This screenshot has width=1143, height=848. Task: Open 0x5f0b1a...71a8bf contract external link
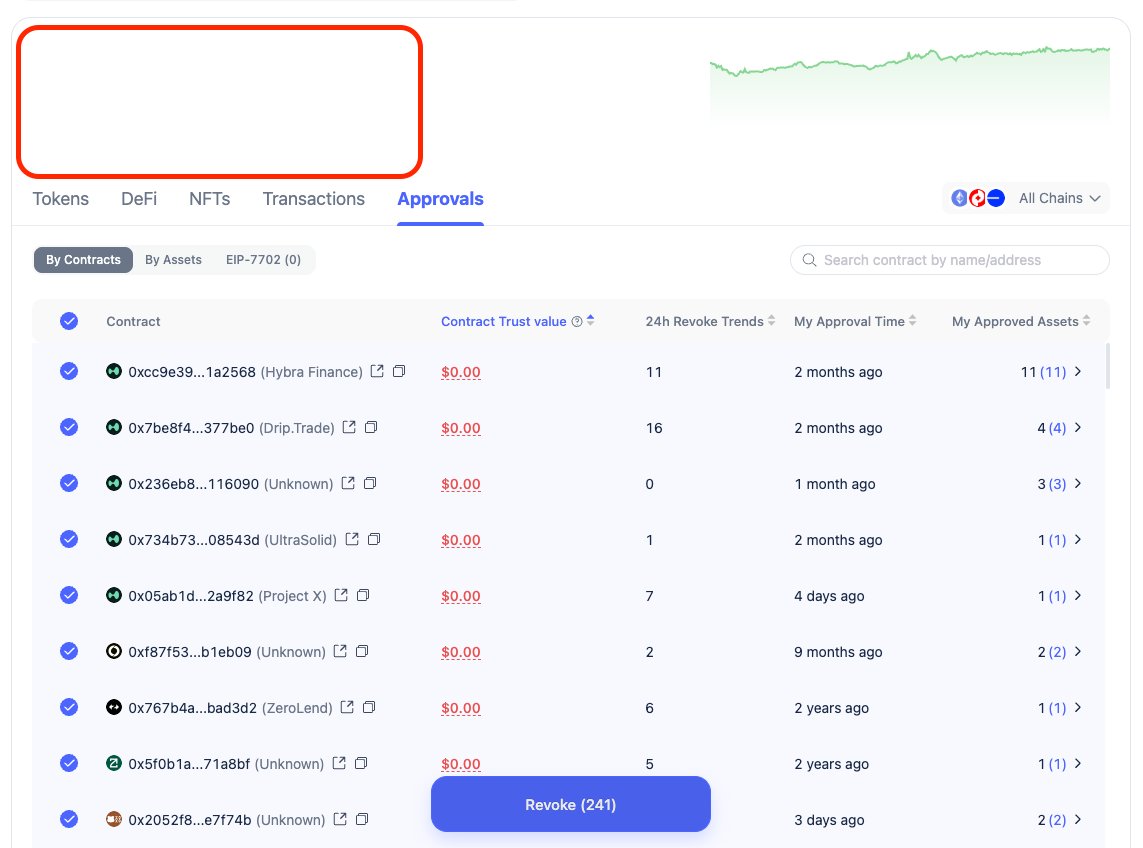tap(339, 763)
